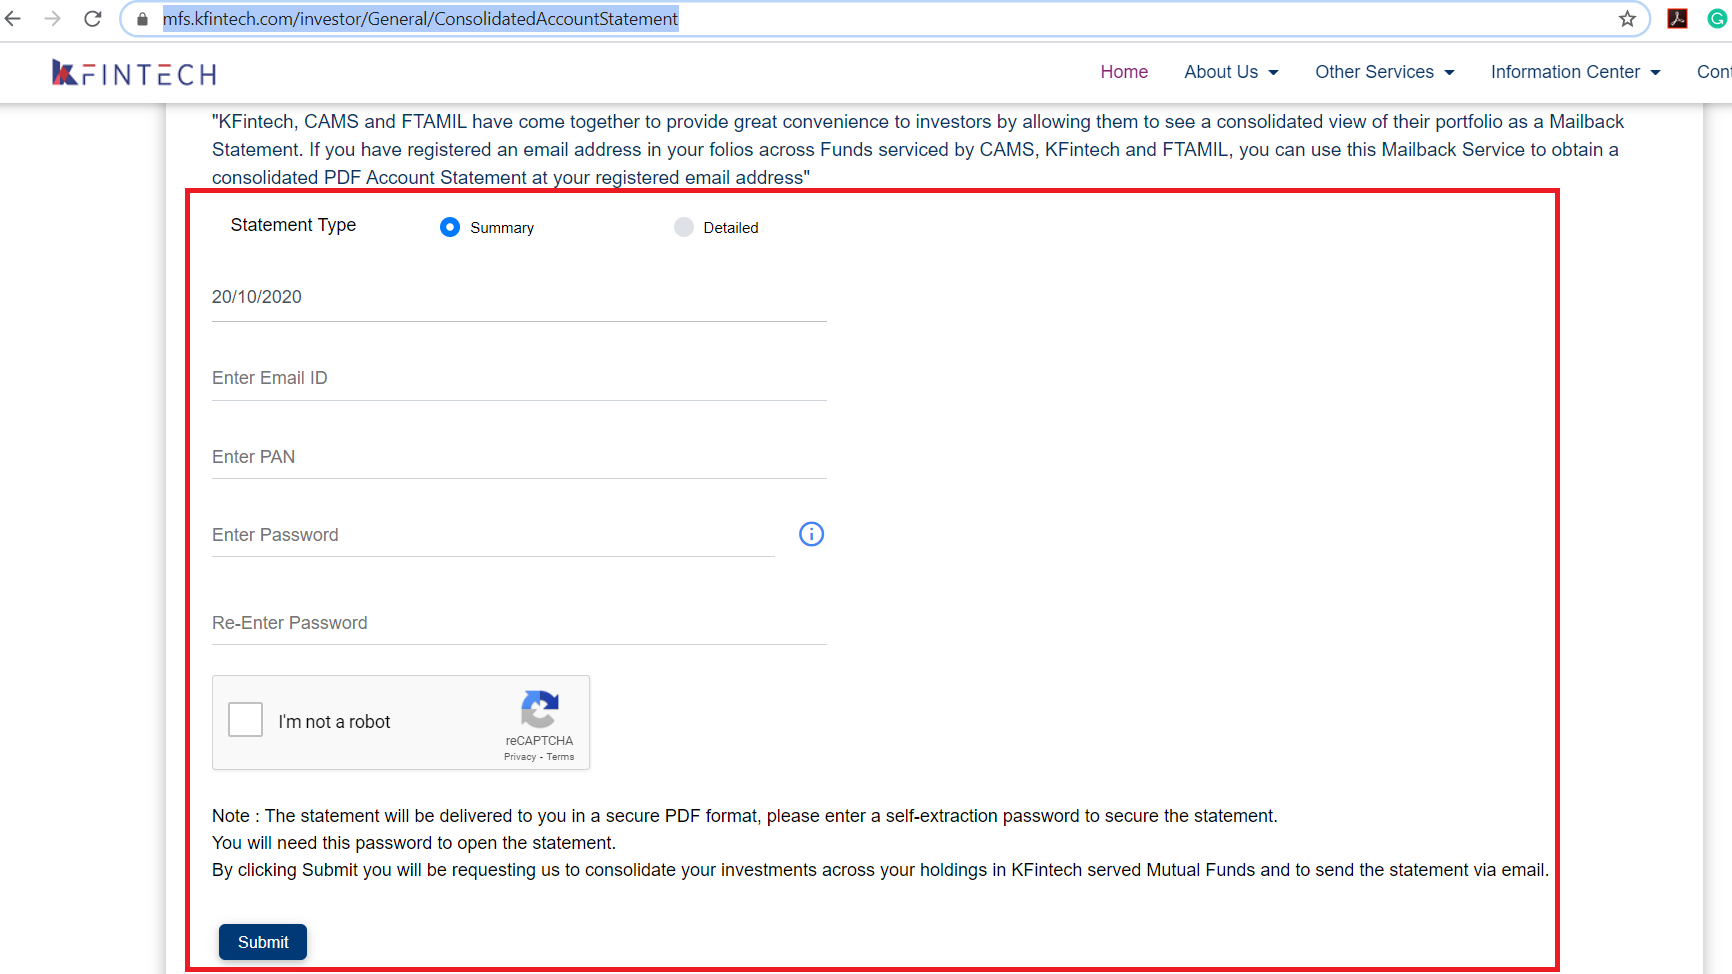
Task: Reload the page with refresh icon
Action: click(x=92, y=19)
